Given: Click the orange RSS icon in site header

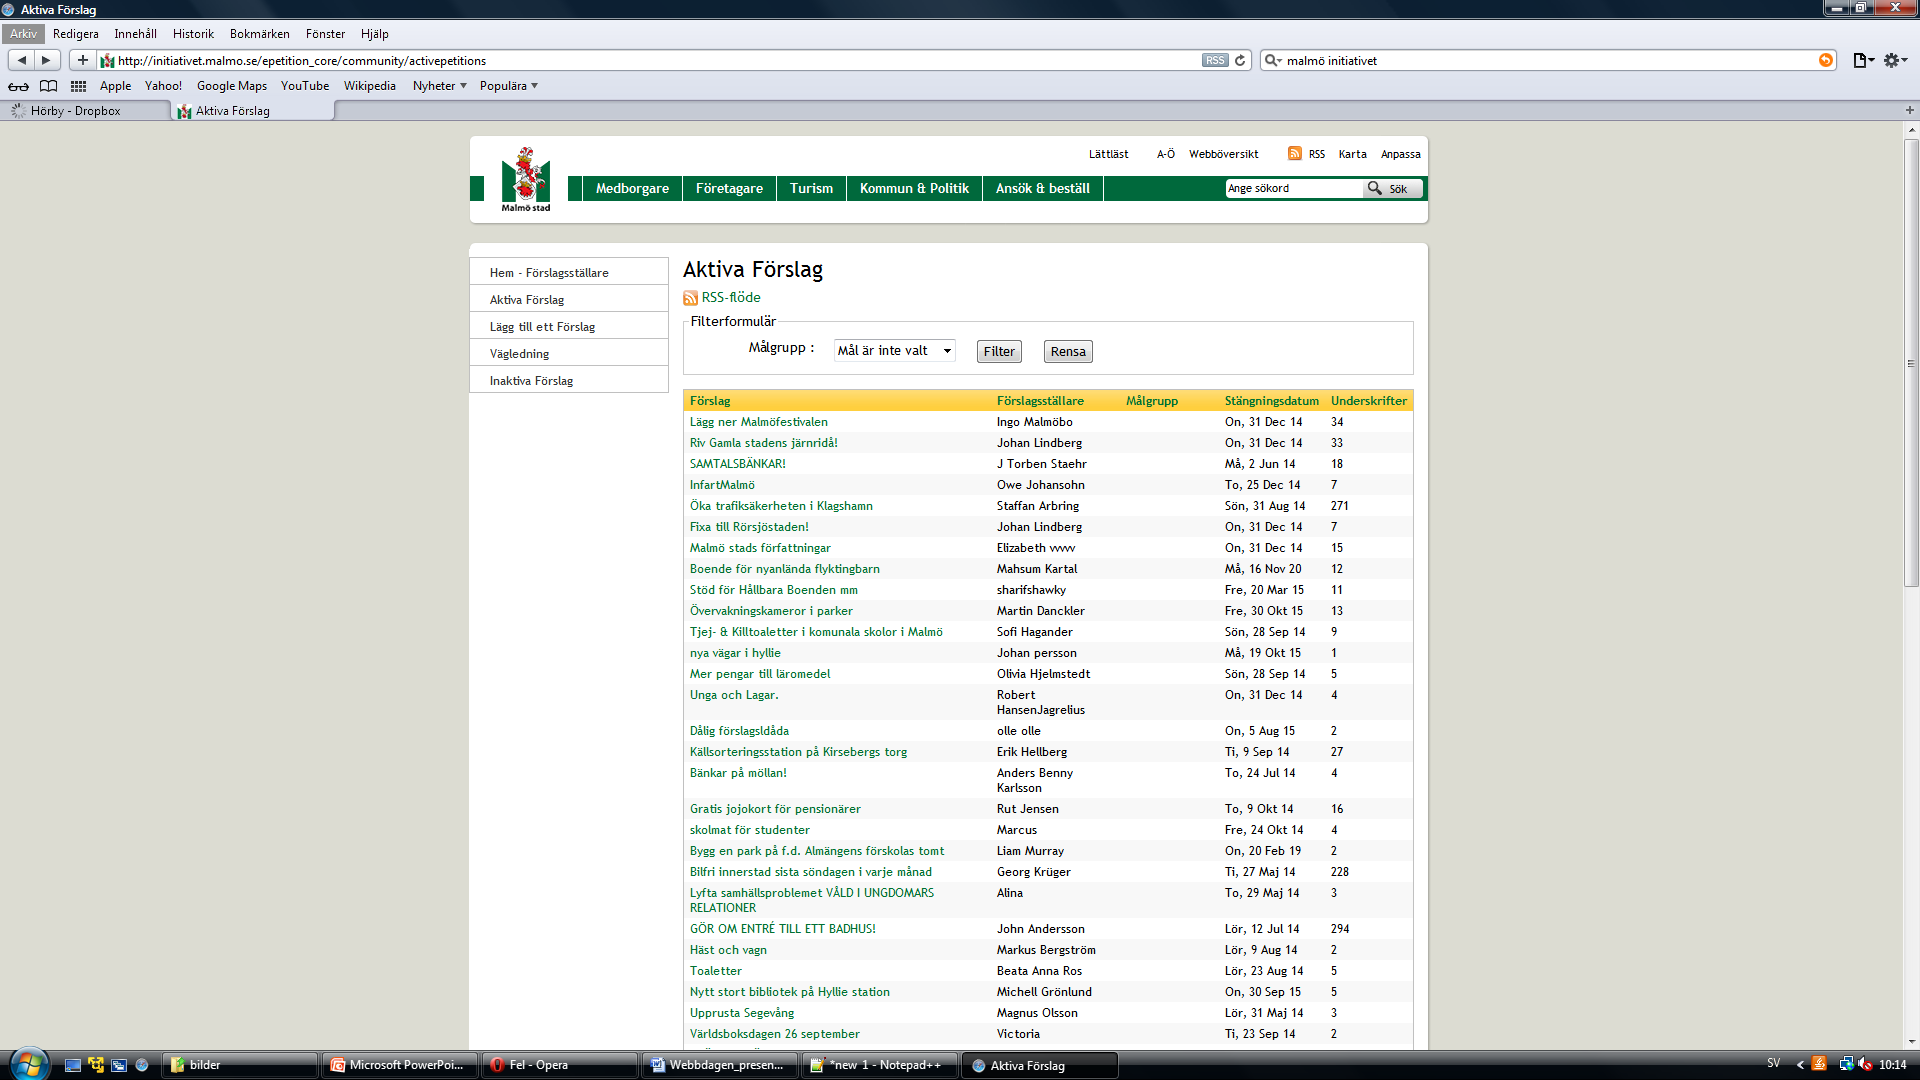Looking at the screenshot, I should tap(1295, 154).
